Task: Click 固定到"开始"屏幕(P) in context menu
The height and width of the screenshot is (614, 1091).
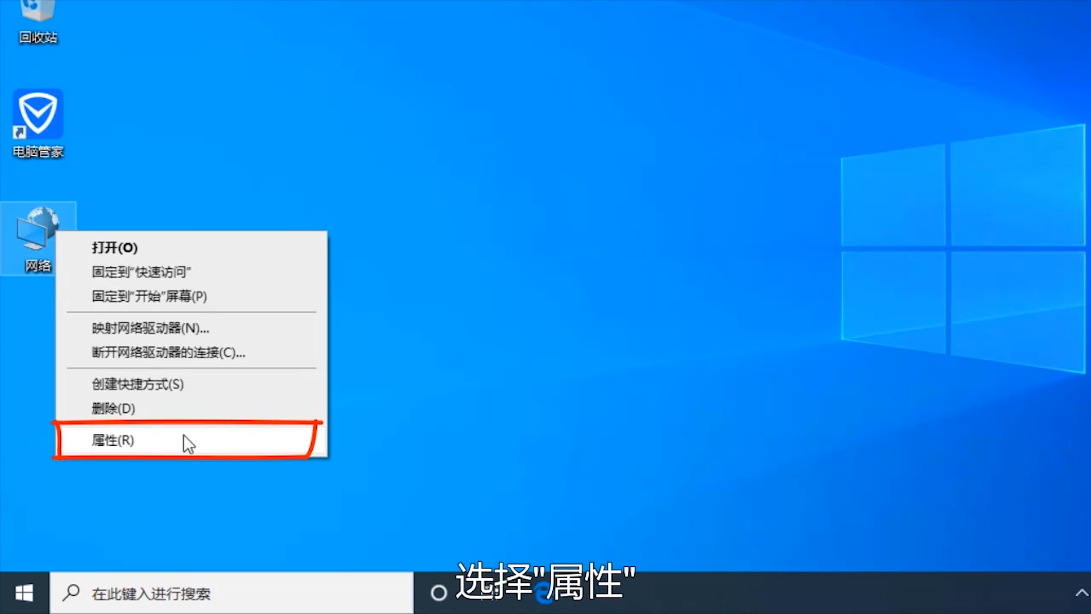Action: [149, 296]
